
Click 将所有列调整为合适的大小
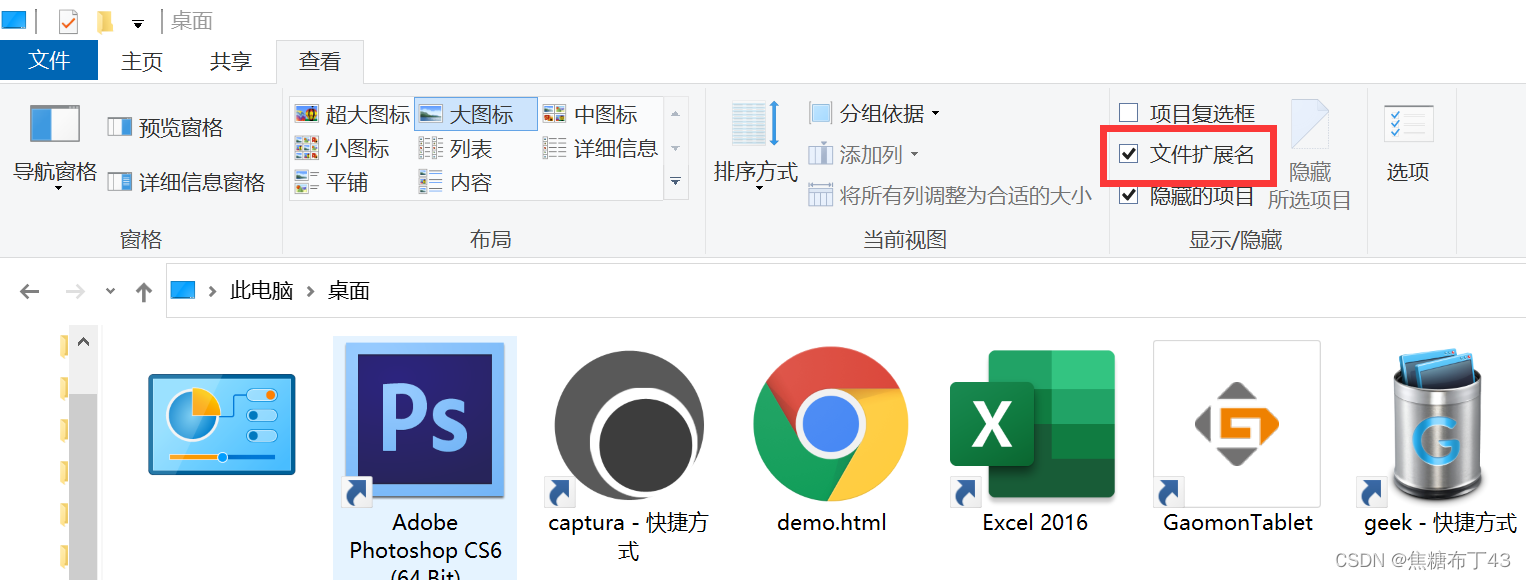[949, 195]
